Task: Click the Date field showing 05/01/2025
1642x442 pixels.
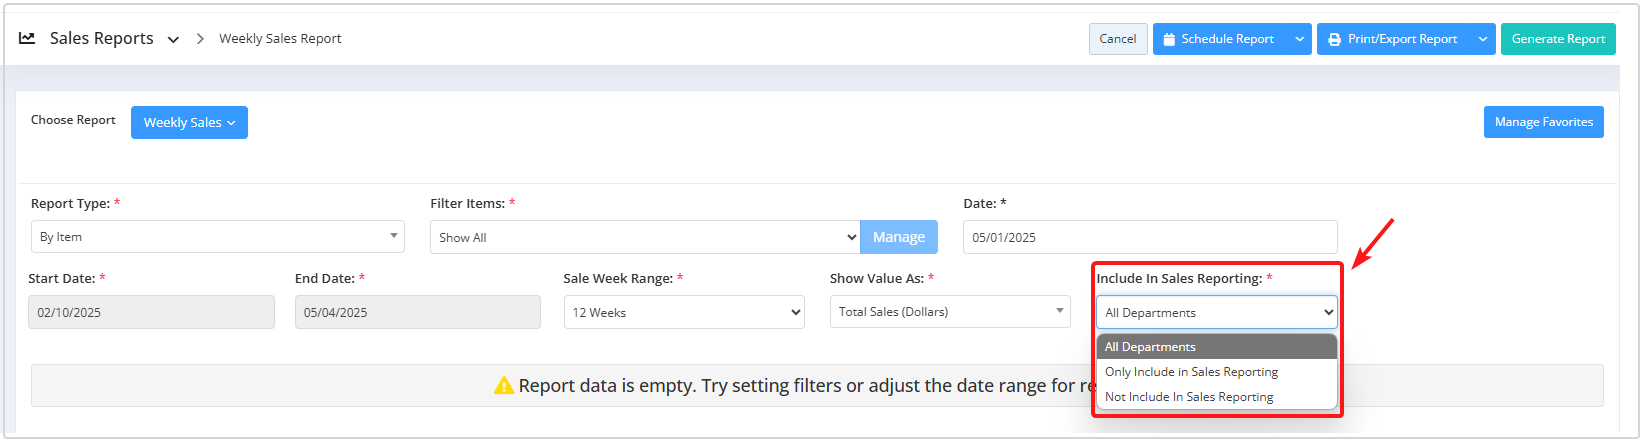Action: (1150, 237)
